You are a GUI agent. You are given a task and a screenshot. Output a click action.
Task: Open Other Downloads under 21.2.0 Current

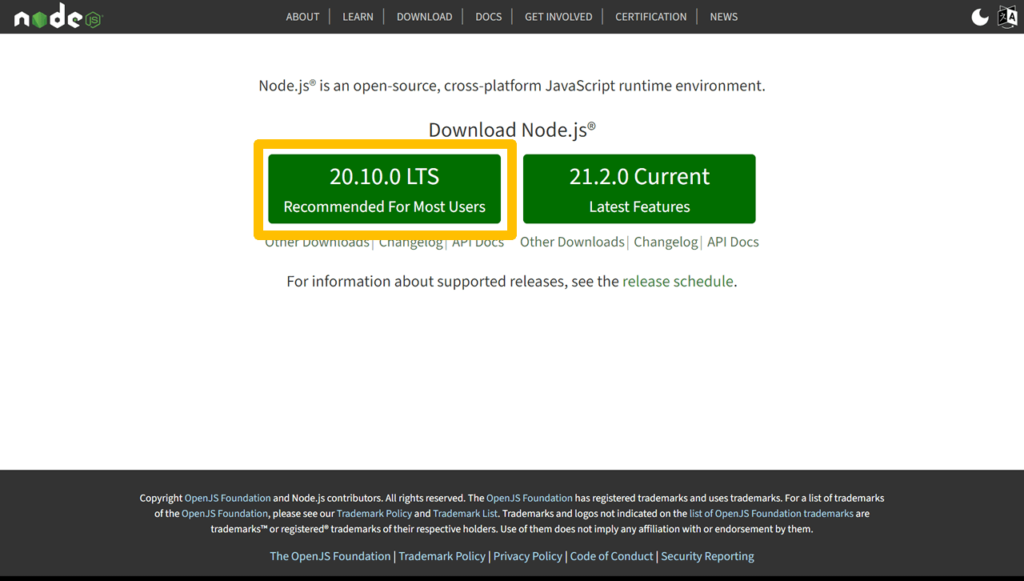tap(572, 242)
